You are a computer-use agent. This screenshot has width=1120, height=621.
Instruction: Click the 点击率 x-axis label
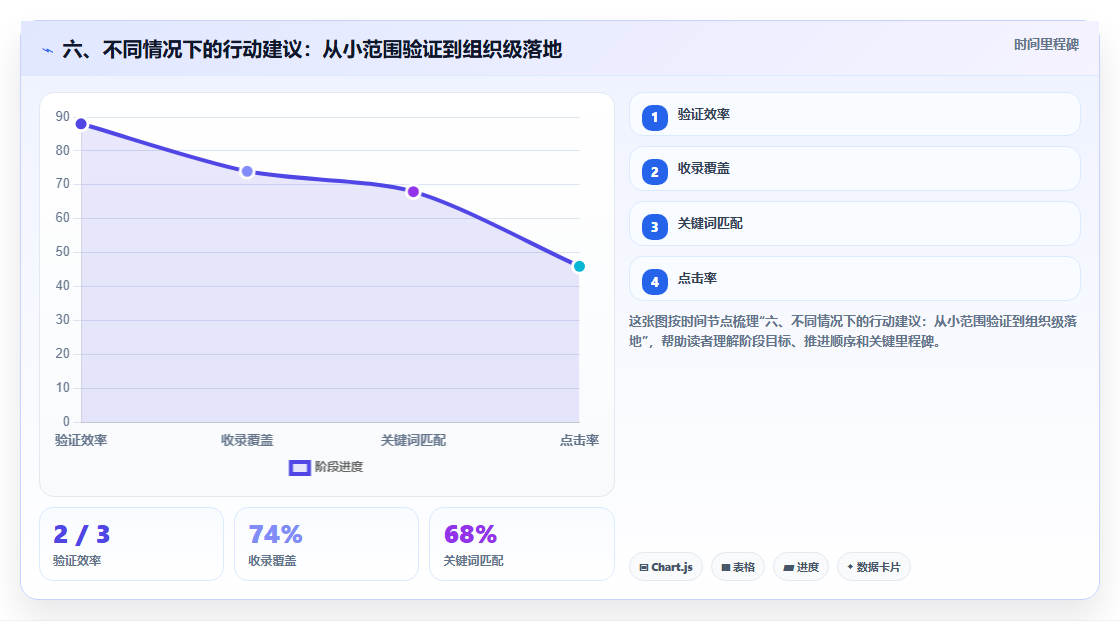click(579, 440)
